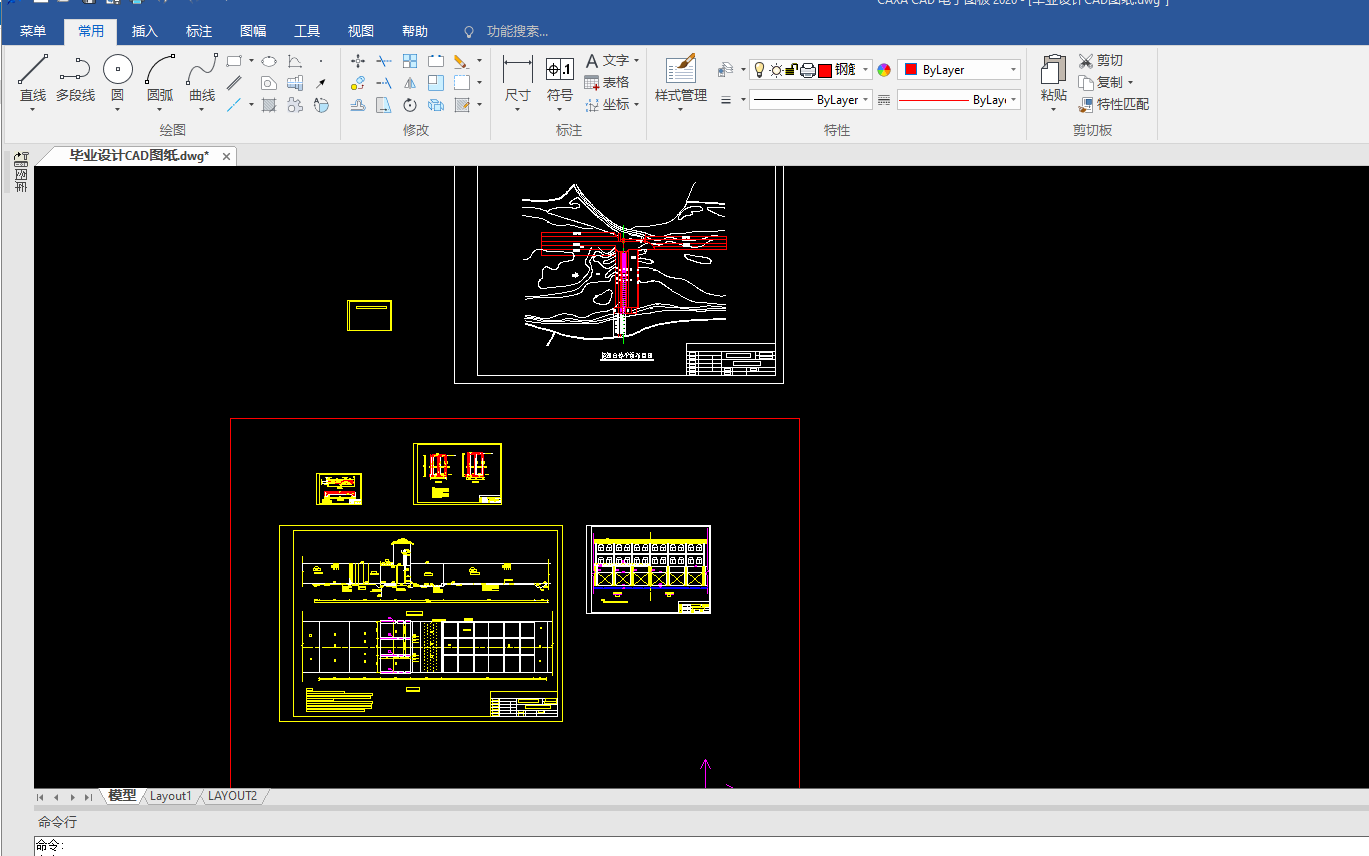Toggle layer freeze sun icon
The height and width of the screenshot is (856, 1369).
click(776, 70)
